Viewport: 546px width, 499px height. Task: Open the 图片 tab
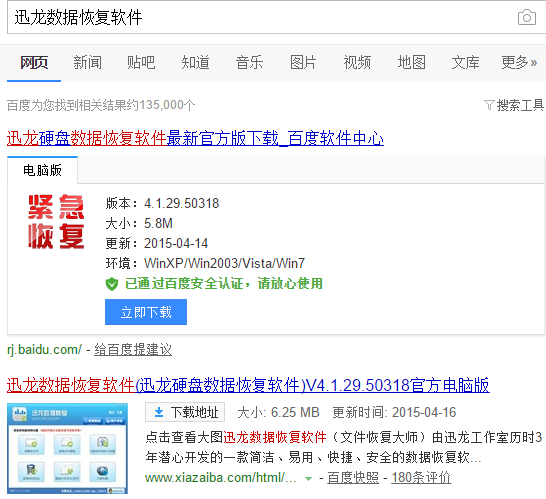click(x=303, y=63)
